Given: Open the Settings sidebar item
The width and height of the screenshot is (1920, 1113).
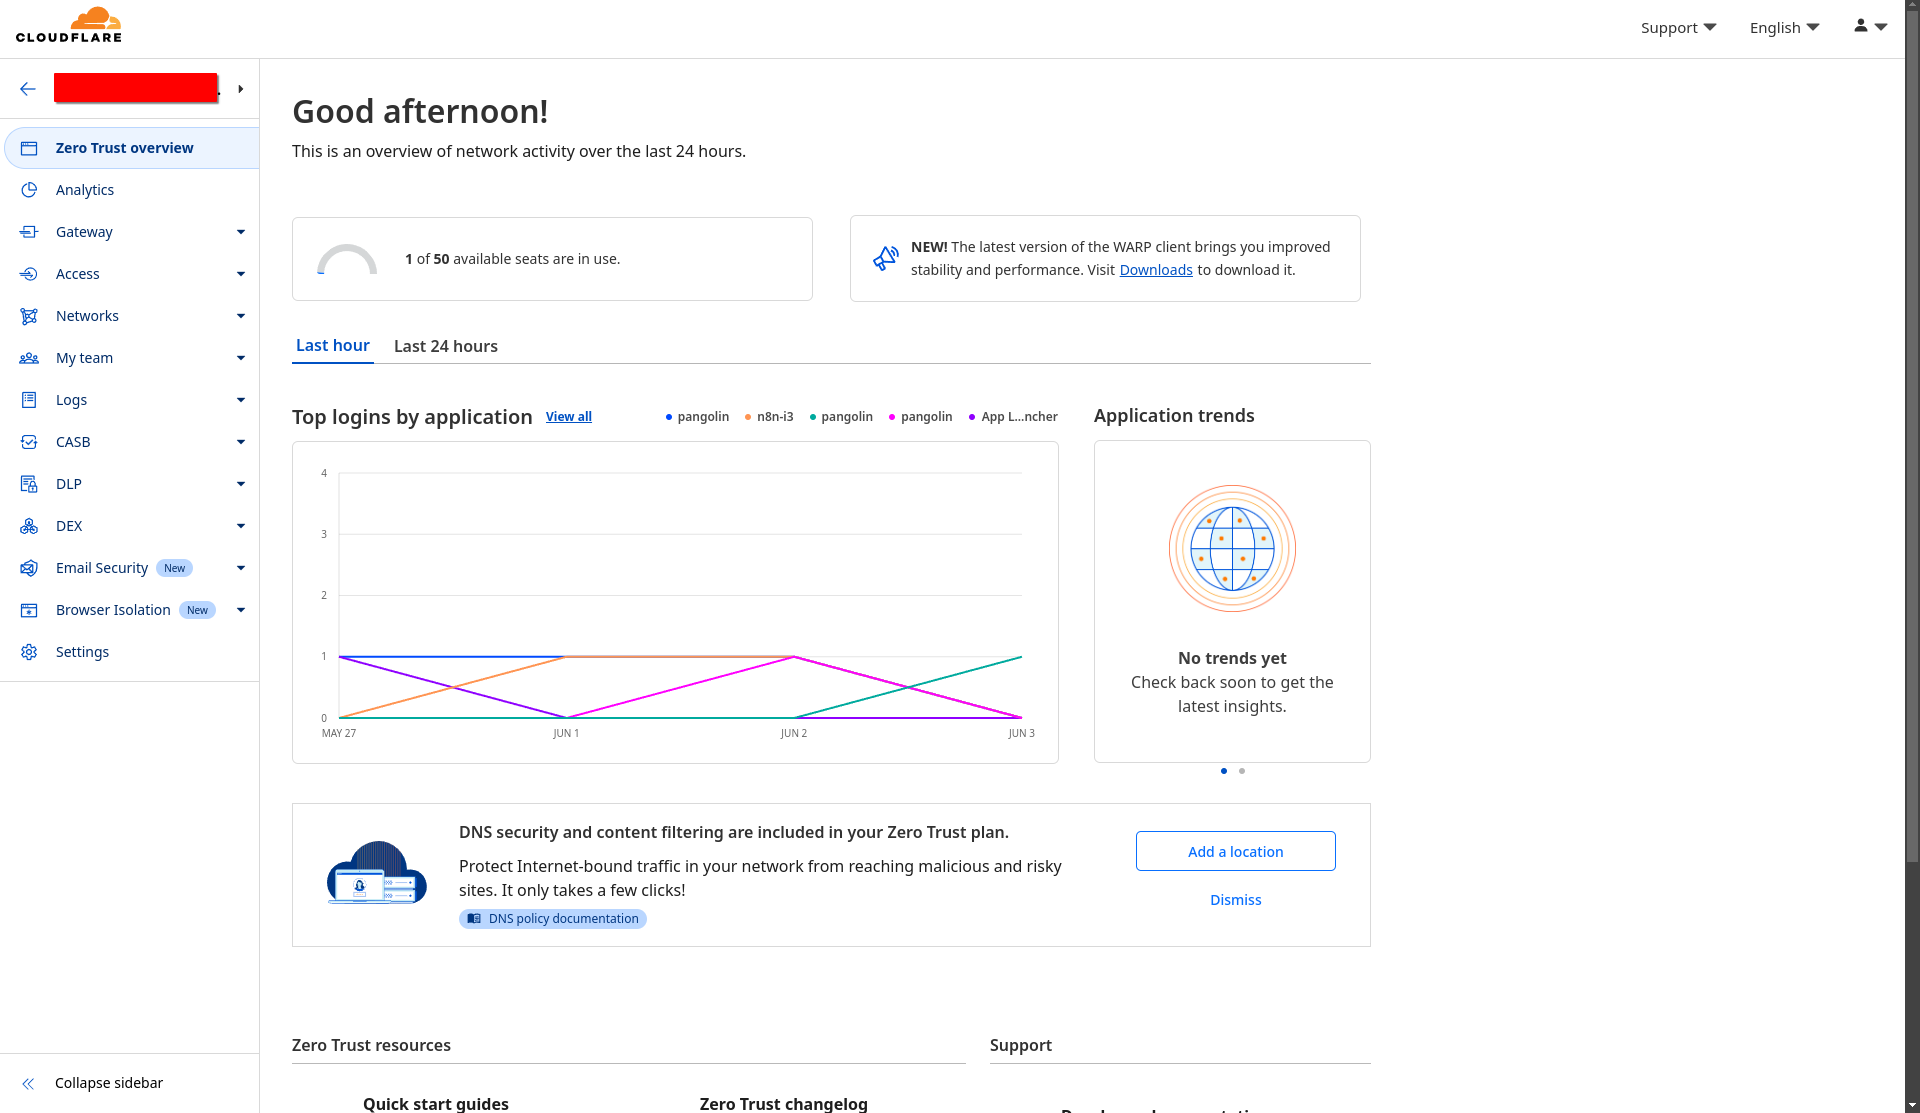Looking at the screenshot, I should point(82,651).
